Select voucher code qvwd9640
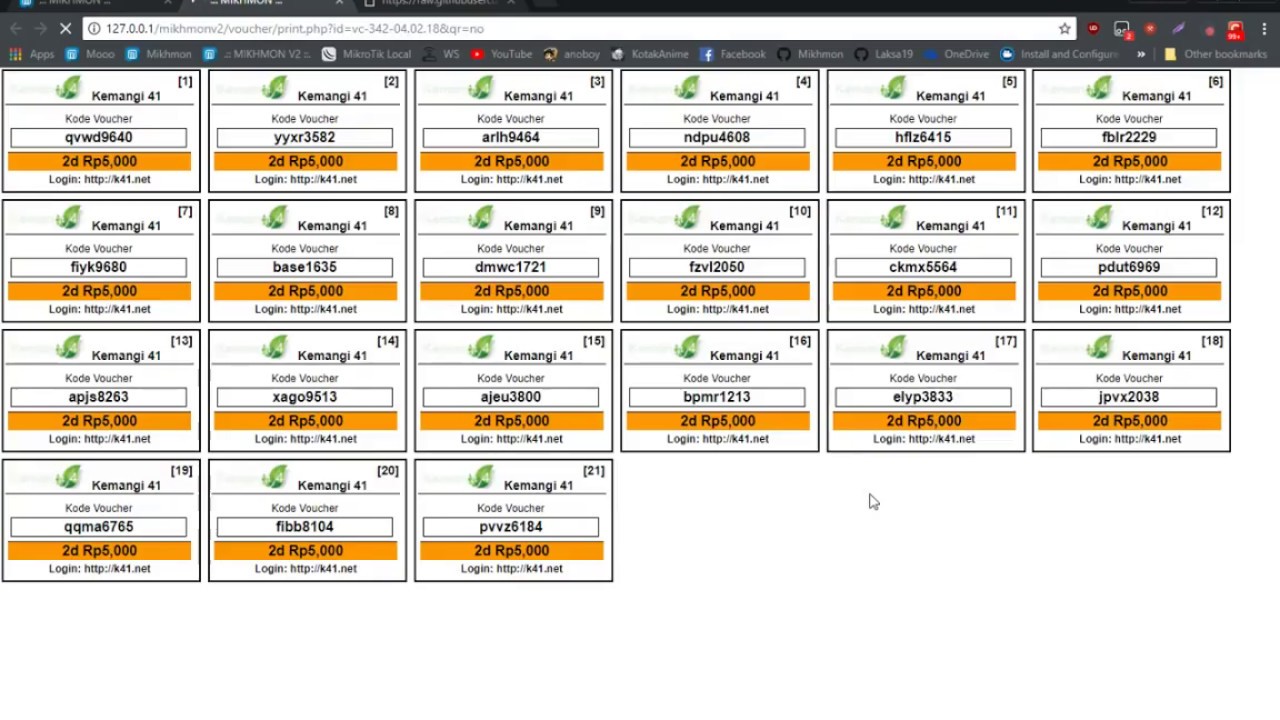The height and width of the screenshot is (720, 1280). coord(99,138)
